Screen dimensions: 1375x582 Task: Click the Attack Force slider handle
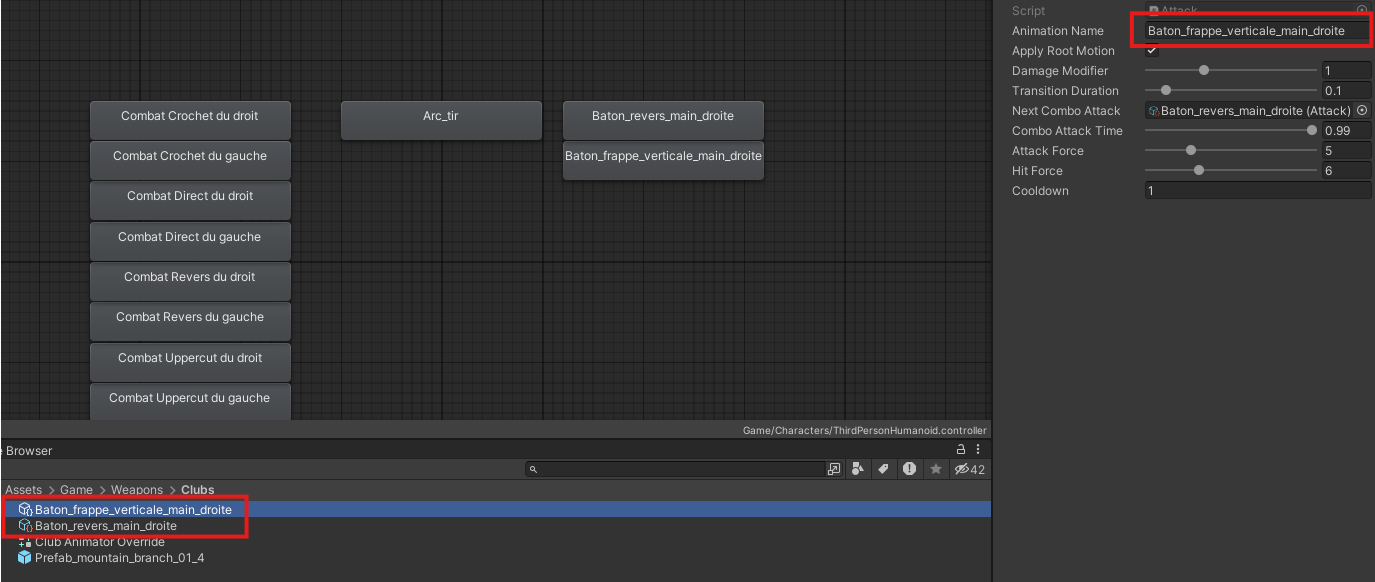1191,151
